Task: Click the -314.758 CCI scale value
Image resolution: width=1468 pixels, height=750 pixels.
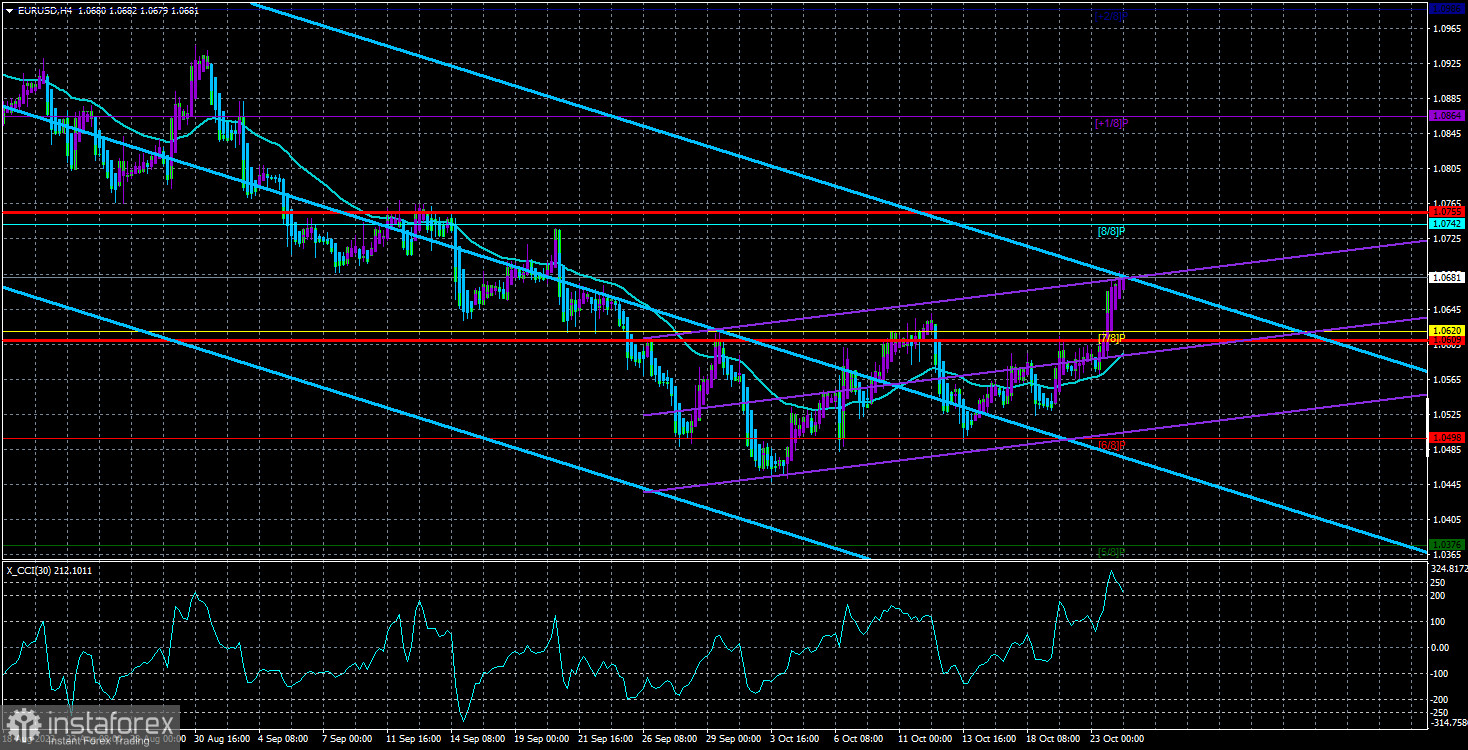Action: pyautogui.click(x=1448, y=722)
